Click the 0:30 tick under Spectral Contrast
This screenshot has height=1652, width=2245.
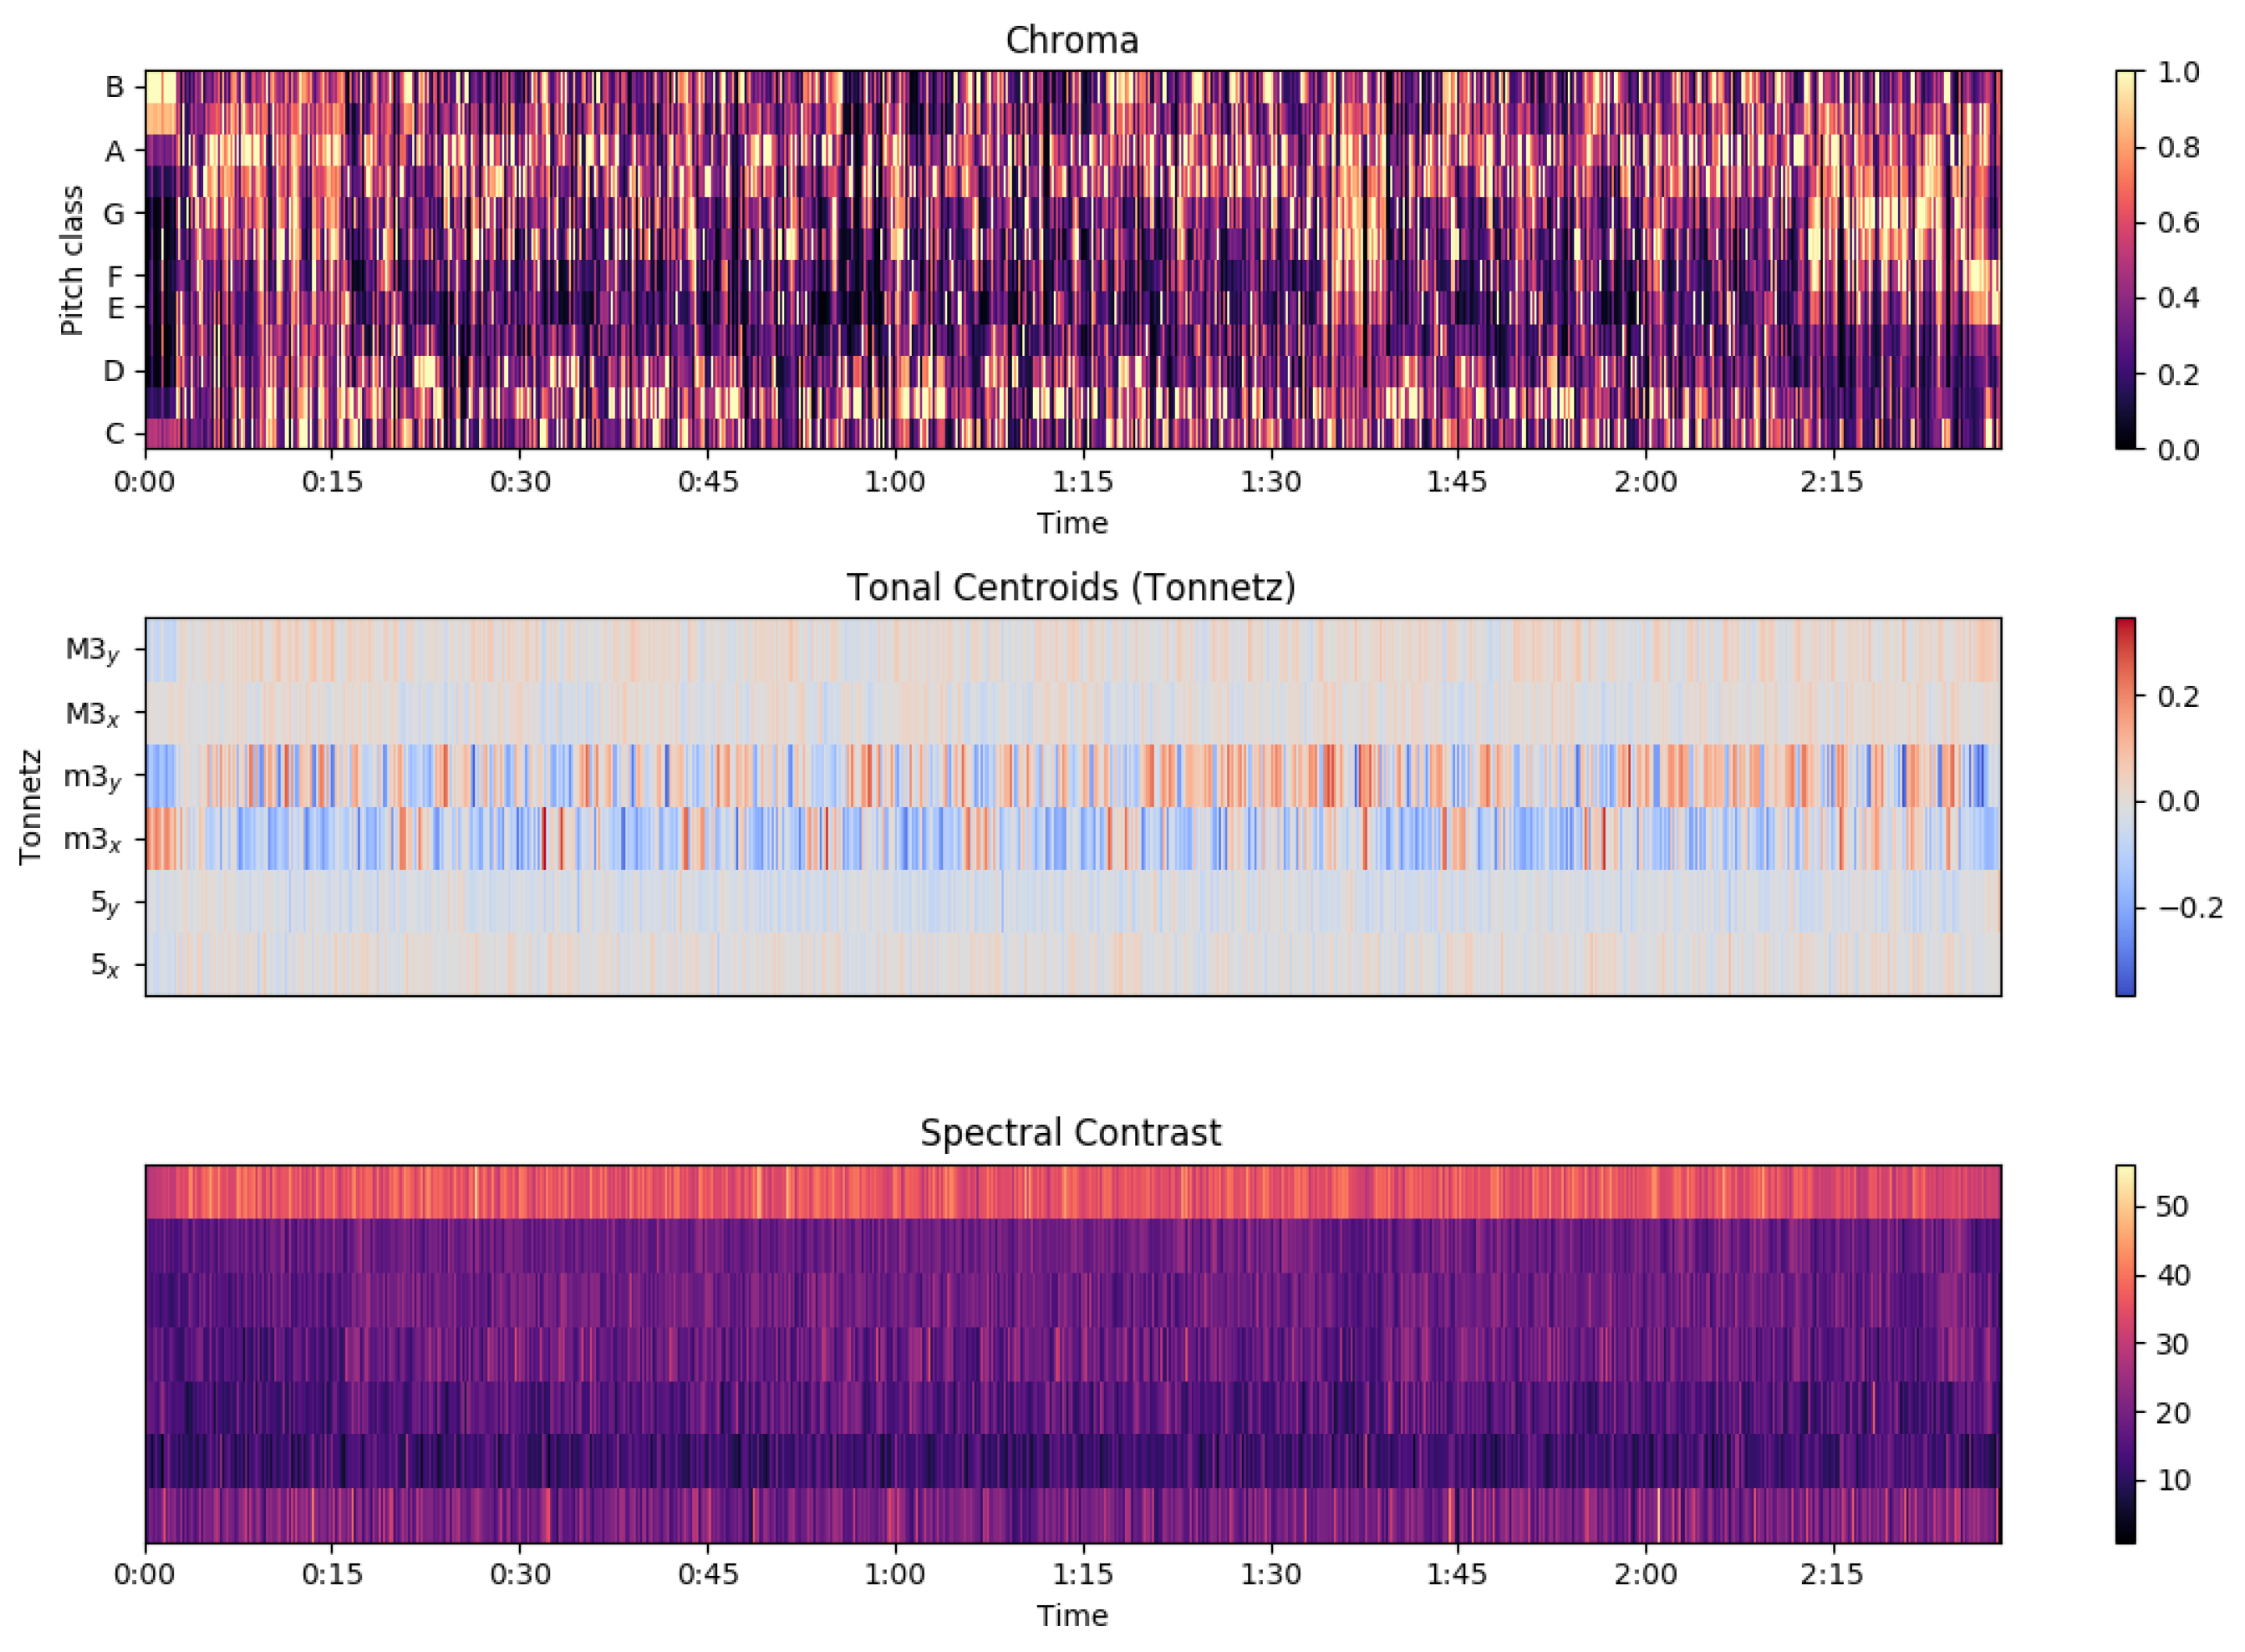(520, 1575)
